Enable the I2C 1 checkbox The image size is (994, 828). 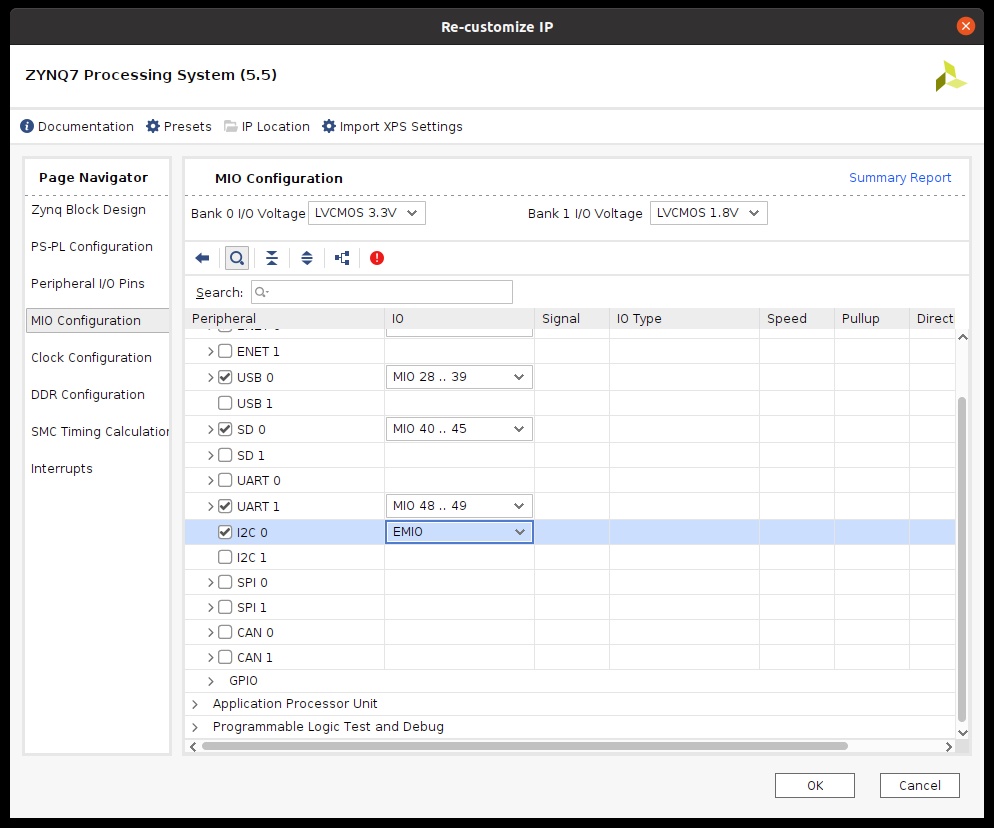[225, 557]
